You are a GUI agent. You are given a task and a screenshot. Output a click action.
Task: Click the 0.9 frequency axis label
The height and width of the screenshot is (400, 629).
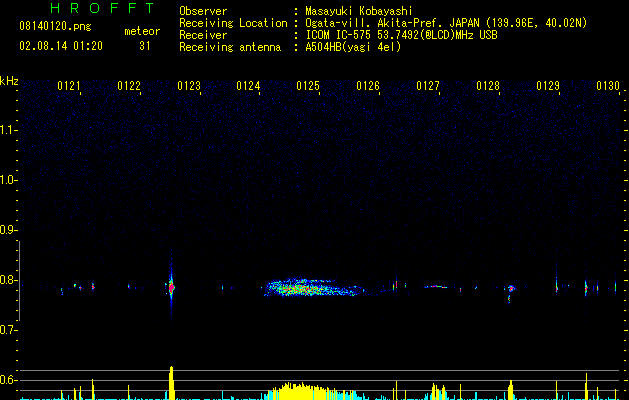tap(8, 230)
